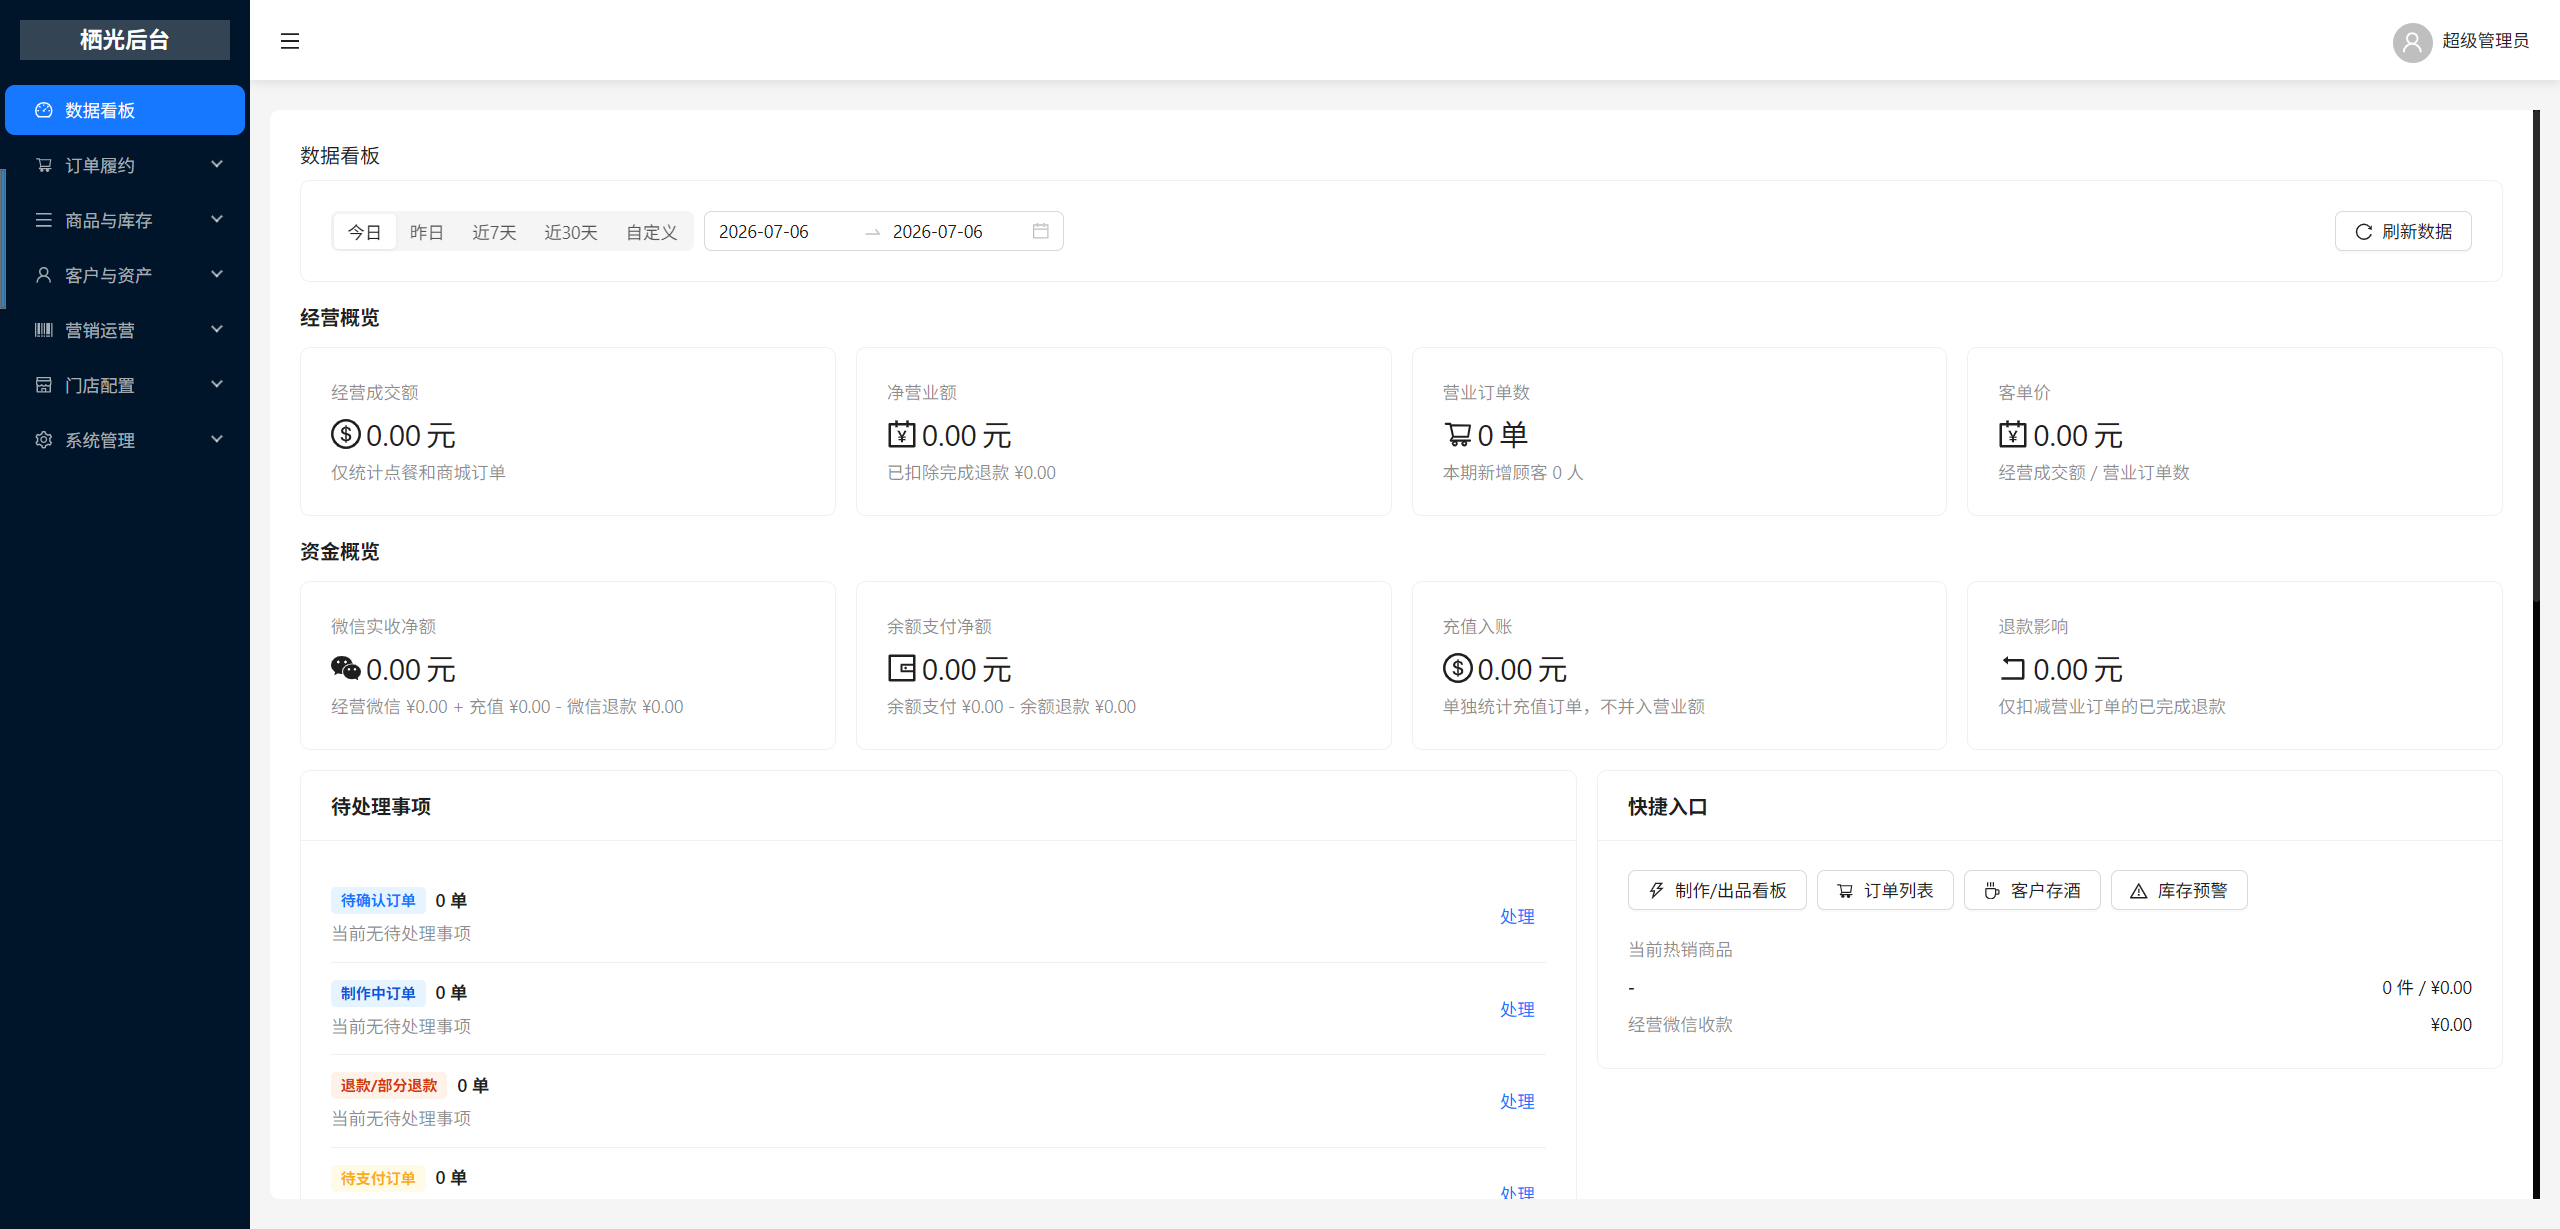Click the warning icon on 库存预警 shortcut
2560x1229 pixels.
point(2139,891)
